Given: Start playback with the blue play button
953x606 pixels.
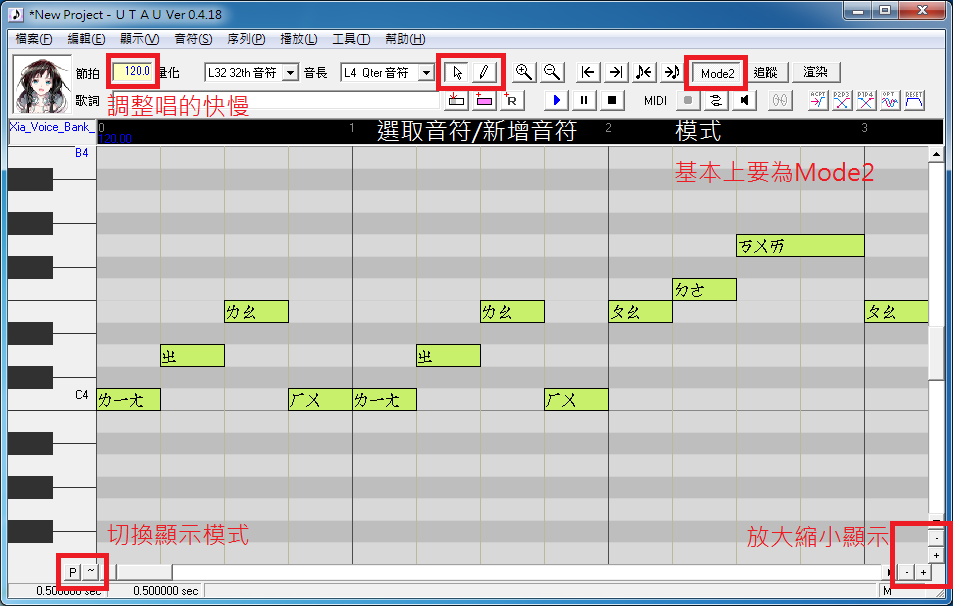Looking at the screenshot, I should click(x=556, y=100).
